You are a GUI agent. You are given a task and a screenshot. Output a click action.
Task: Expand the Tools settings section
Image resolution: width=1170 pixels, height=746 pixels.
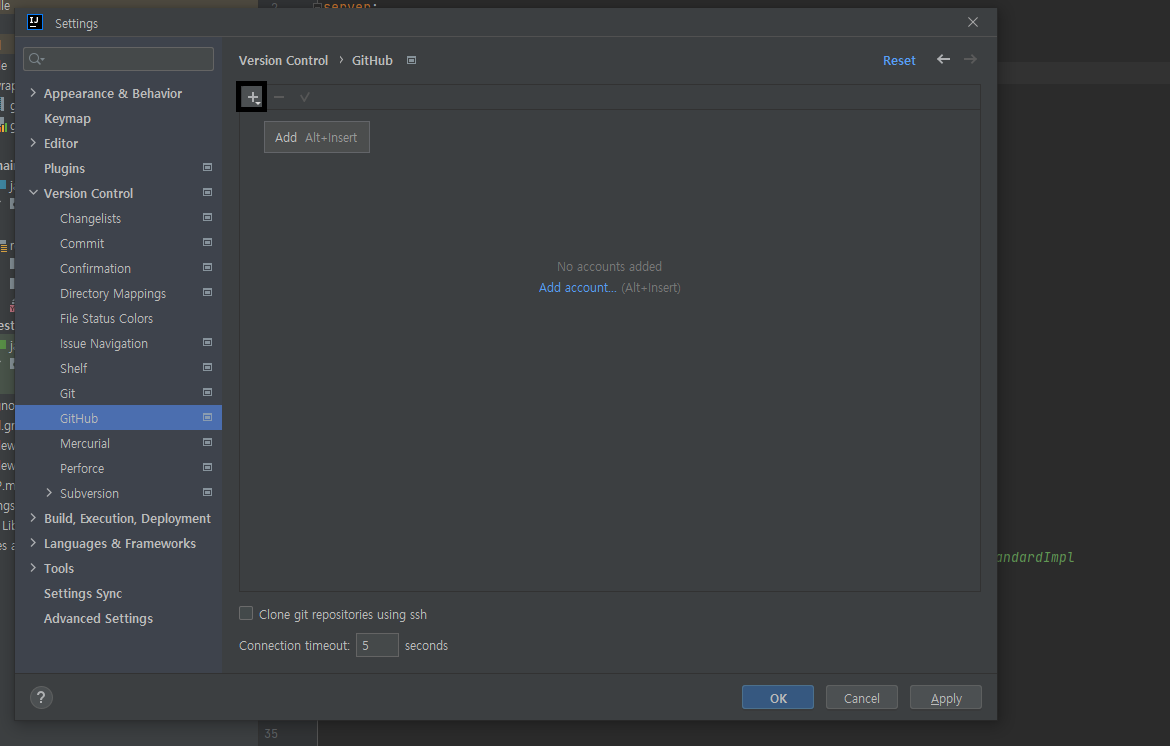[33, 568]
